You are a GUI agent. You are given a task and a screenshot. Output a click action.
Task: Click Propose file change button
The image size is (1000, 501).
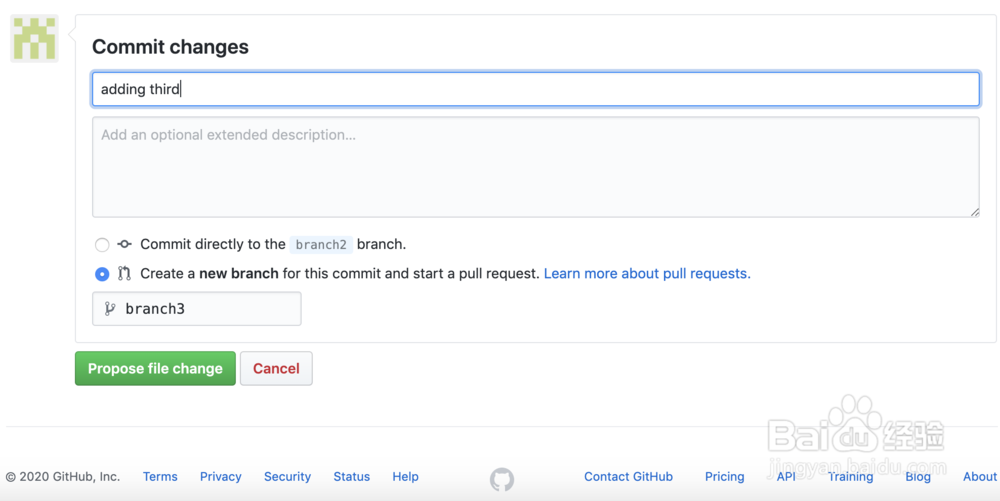coord(155,368)
